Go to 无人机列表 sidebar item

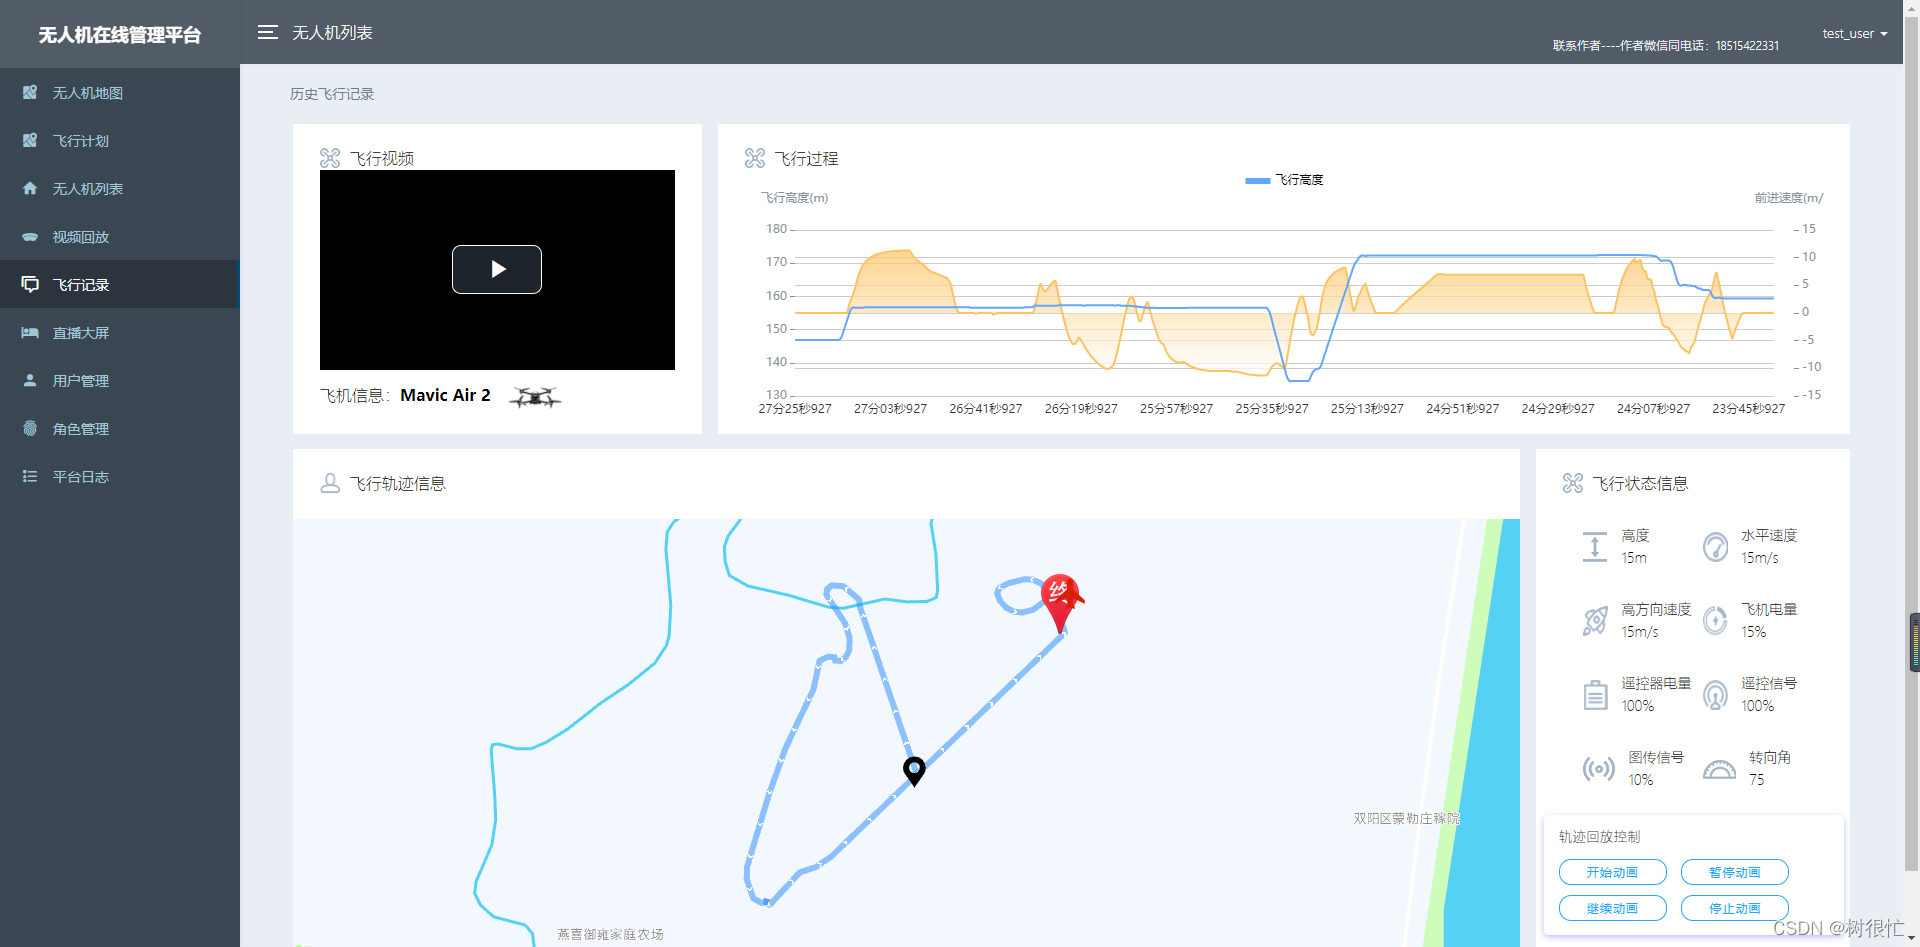coord(120,188)
